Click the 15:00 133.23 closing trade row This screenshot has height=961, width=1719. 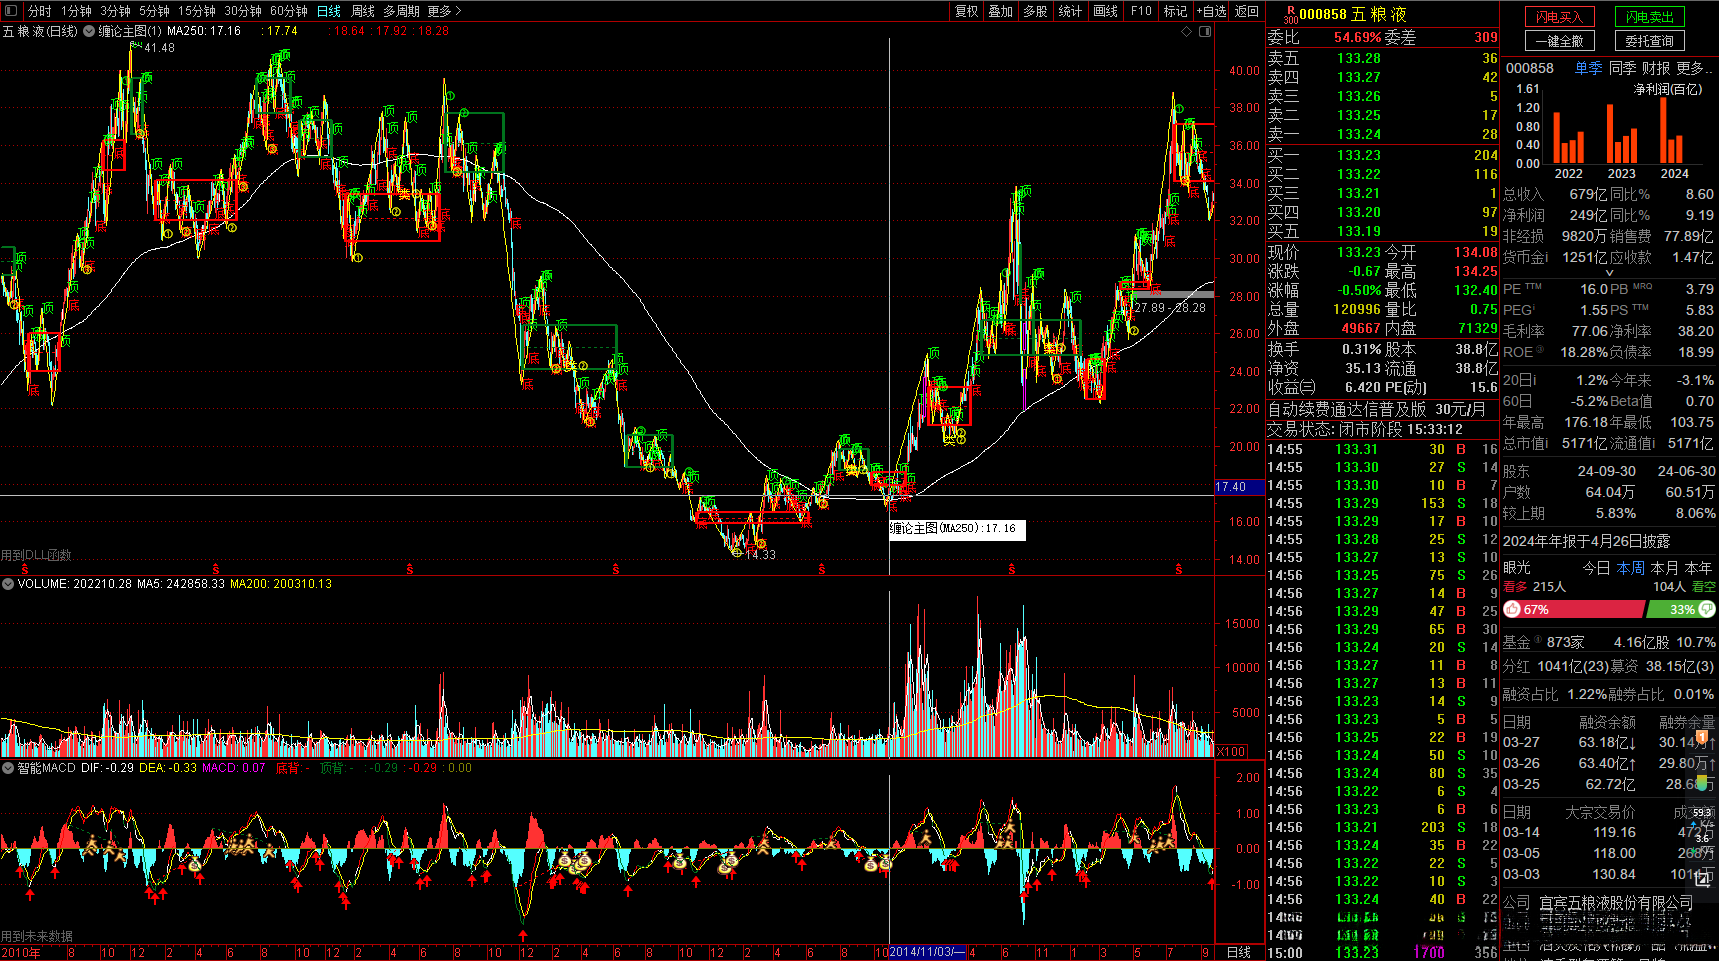coord(1383,953)
